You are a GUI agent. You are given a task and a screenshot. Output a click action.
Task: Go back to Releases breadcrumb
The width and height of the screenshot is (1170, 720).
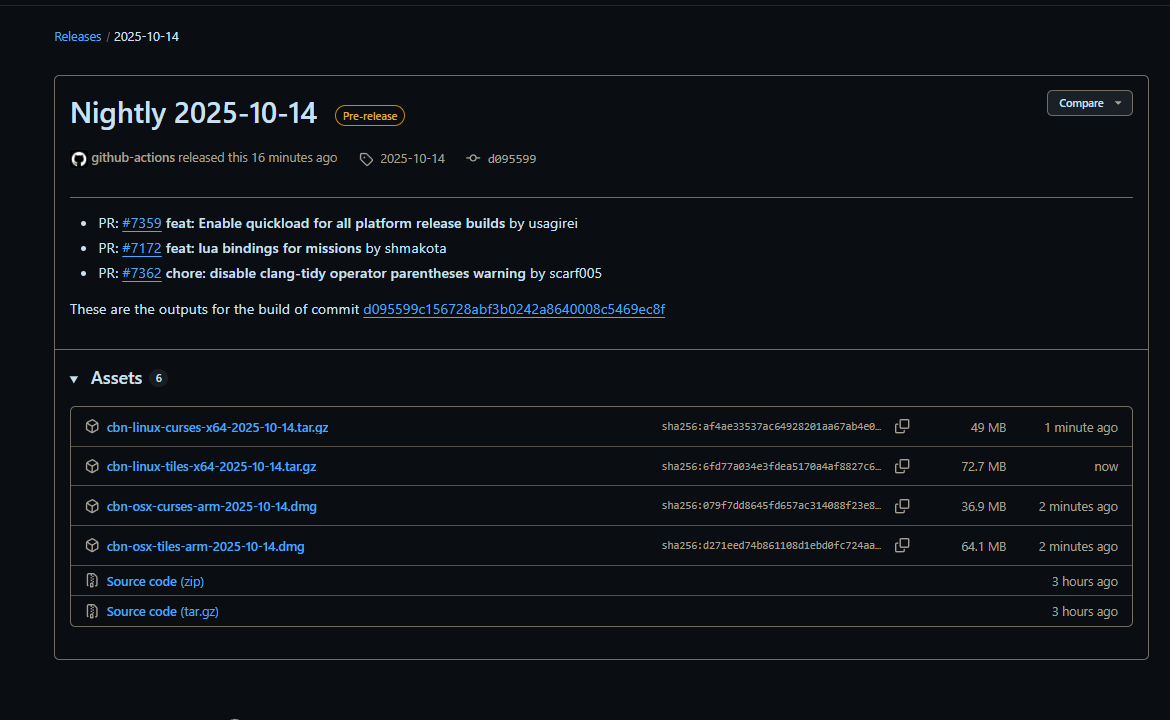(78, 37)
